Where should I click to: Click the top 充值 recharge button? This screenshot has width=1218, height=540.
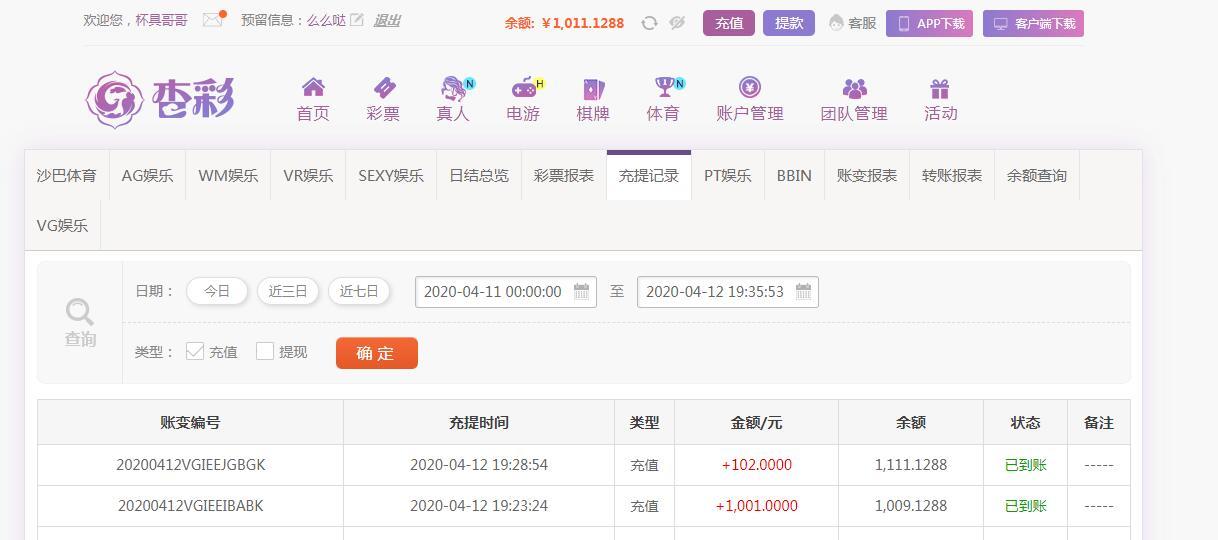(x=729, y=23)
